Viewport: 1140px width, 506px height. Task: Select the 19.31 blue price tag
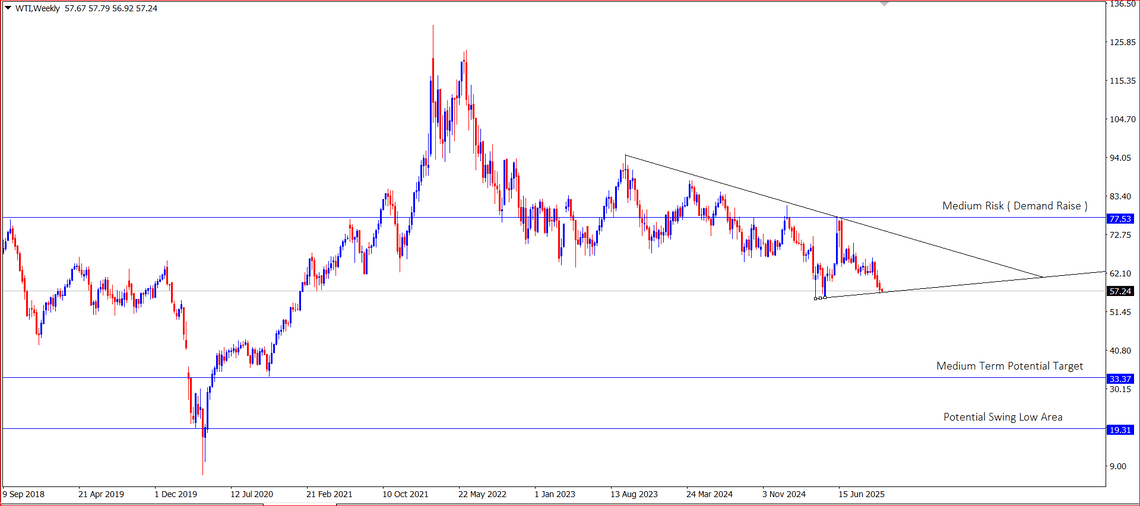point(1120,430)
